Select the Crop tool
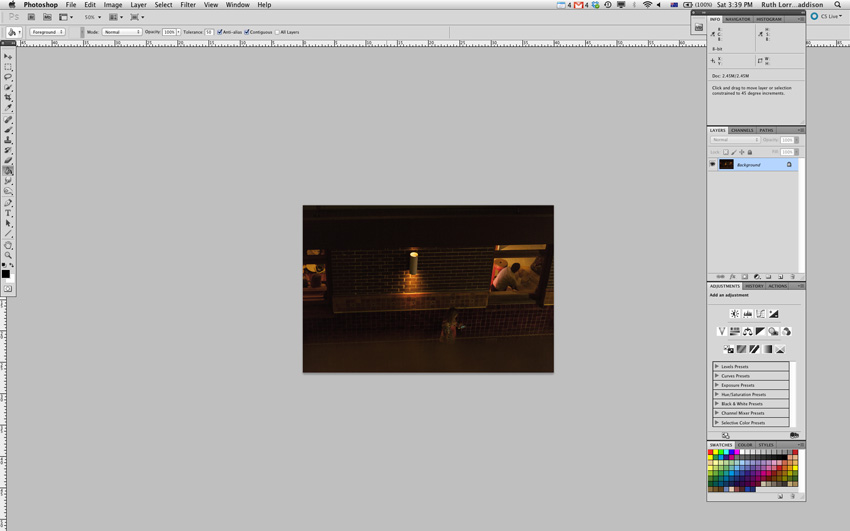 8,98
